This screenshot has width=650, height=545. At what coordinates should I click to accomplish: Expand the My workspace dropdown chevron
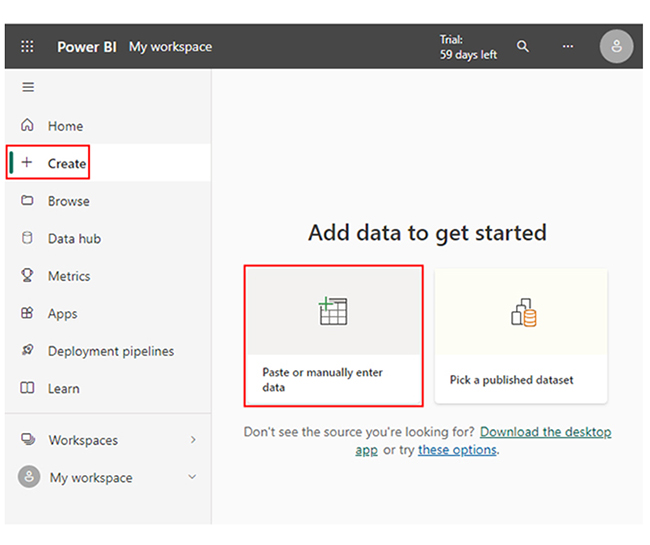coord(192,477)
